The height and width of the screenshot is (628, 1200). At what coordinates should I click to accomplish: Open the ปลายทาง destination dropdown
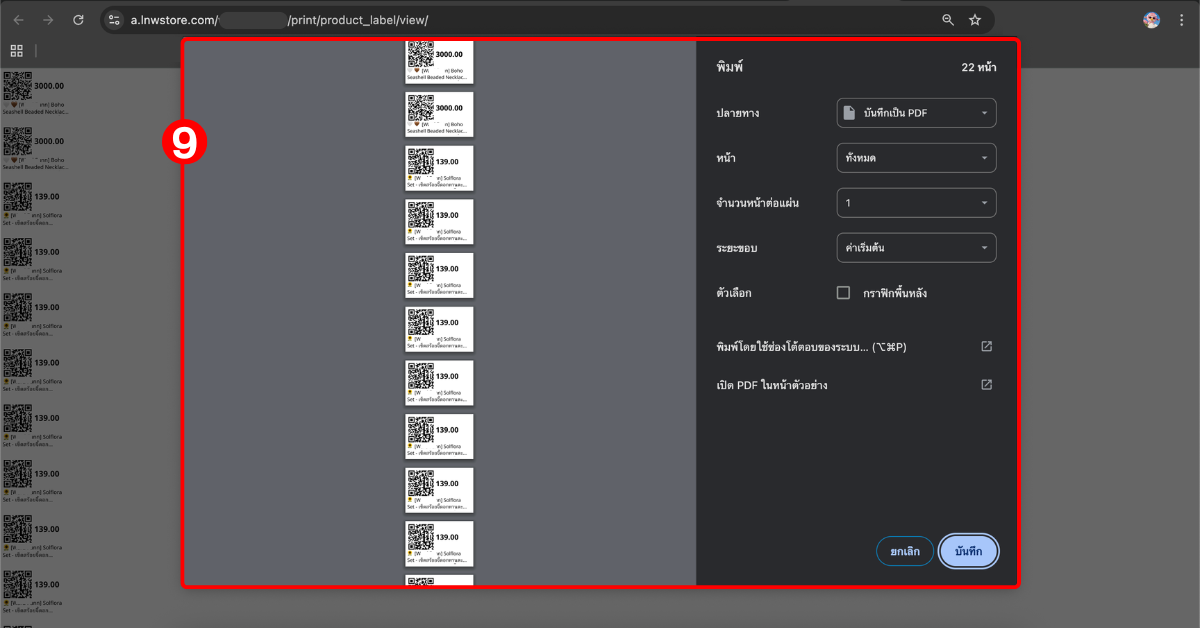[x=916, y=113]
